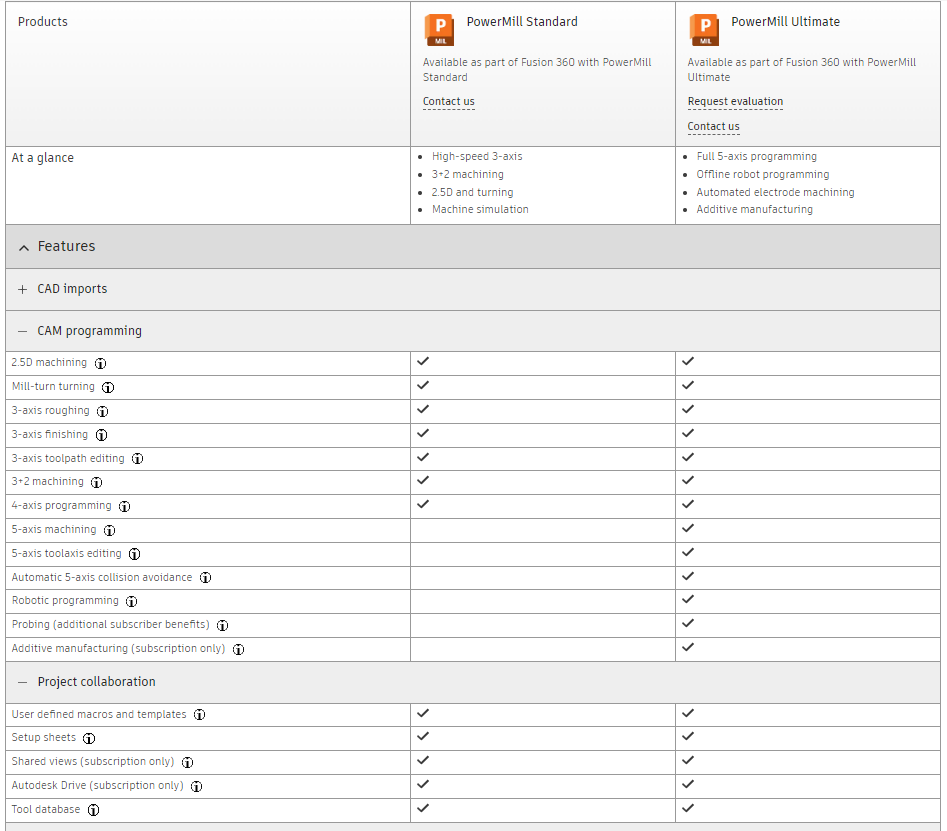Screen dimensions: 947x831
Task: Click the At a glance row label
Action: pos(43,158)
